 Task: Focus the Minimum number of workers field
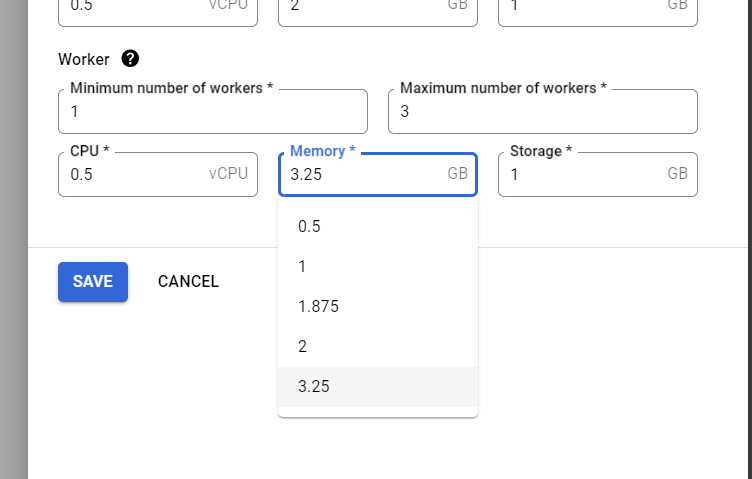pyautogui.click(x=213, y=112)
